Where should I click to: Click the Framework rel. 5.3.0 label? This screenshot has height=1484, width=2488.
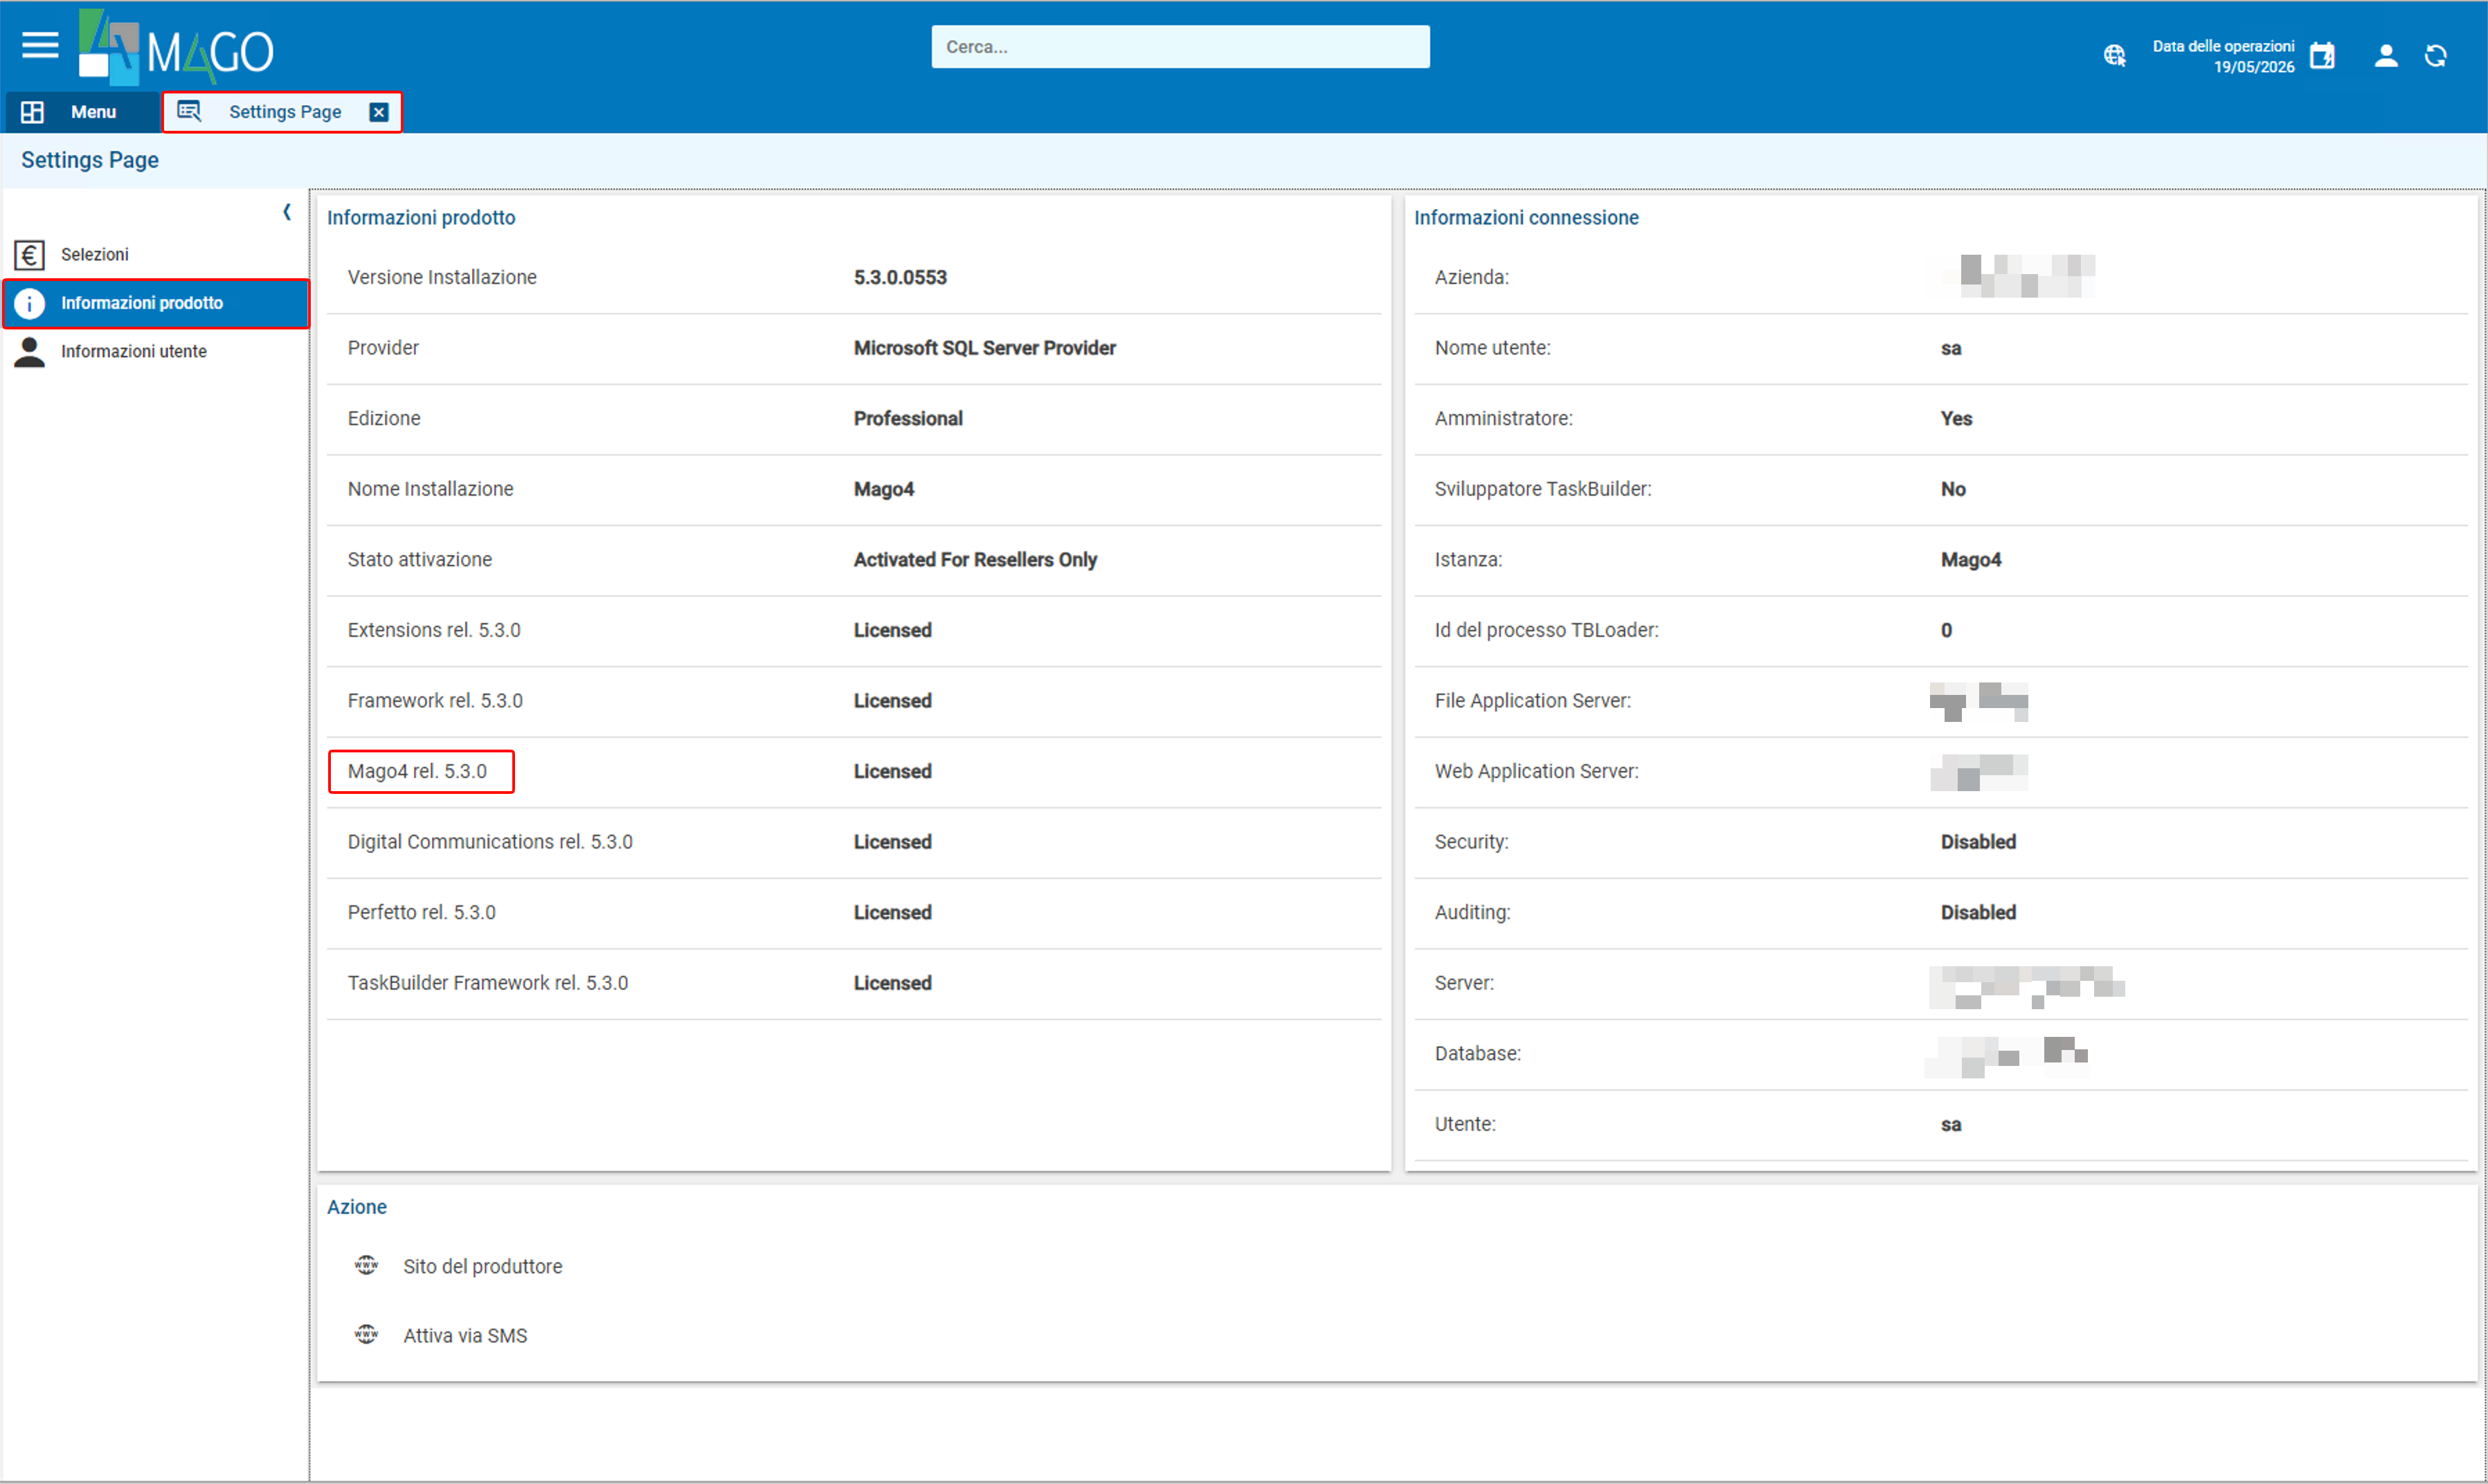[435, 701]
